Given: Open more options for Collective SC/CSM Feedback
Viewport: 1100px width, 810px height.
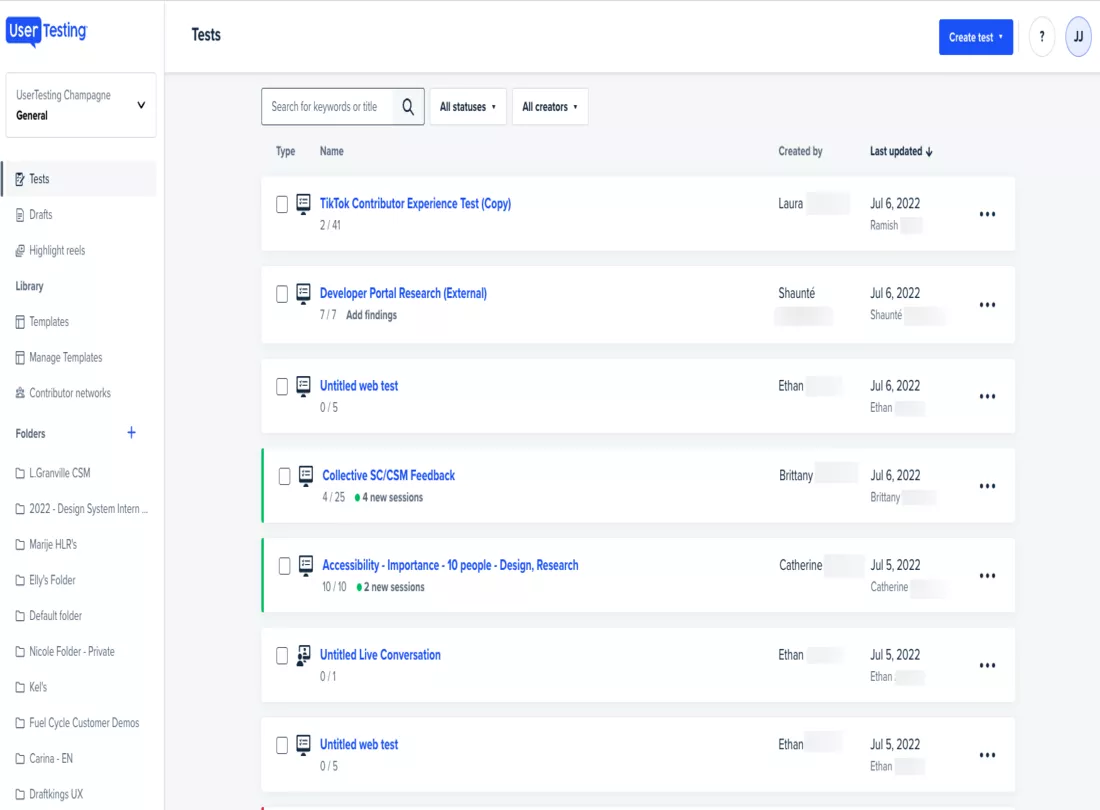Looking at the screenshot, I should pyautogui.click(x=987, y=486).
